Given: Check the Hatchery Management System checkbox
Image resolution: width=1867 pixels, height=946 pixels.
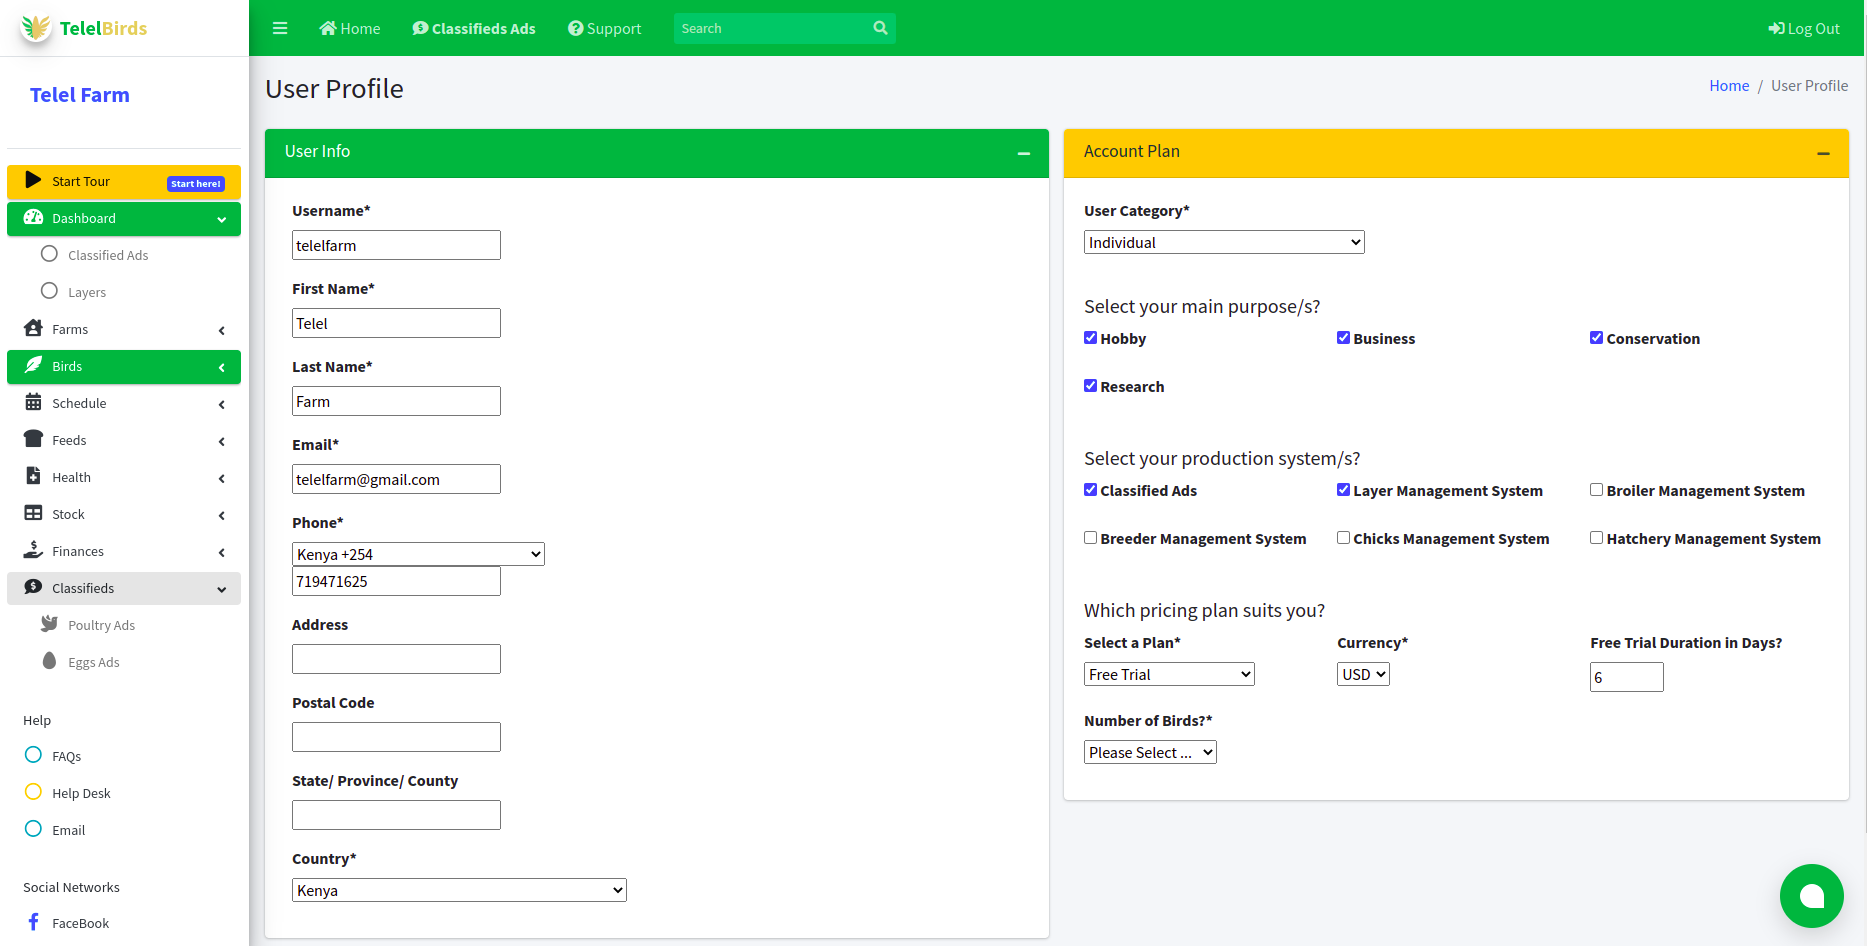Looking at the screenshot, I should 1596,538.
